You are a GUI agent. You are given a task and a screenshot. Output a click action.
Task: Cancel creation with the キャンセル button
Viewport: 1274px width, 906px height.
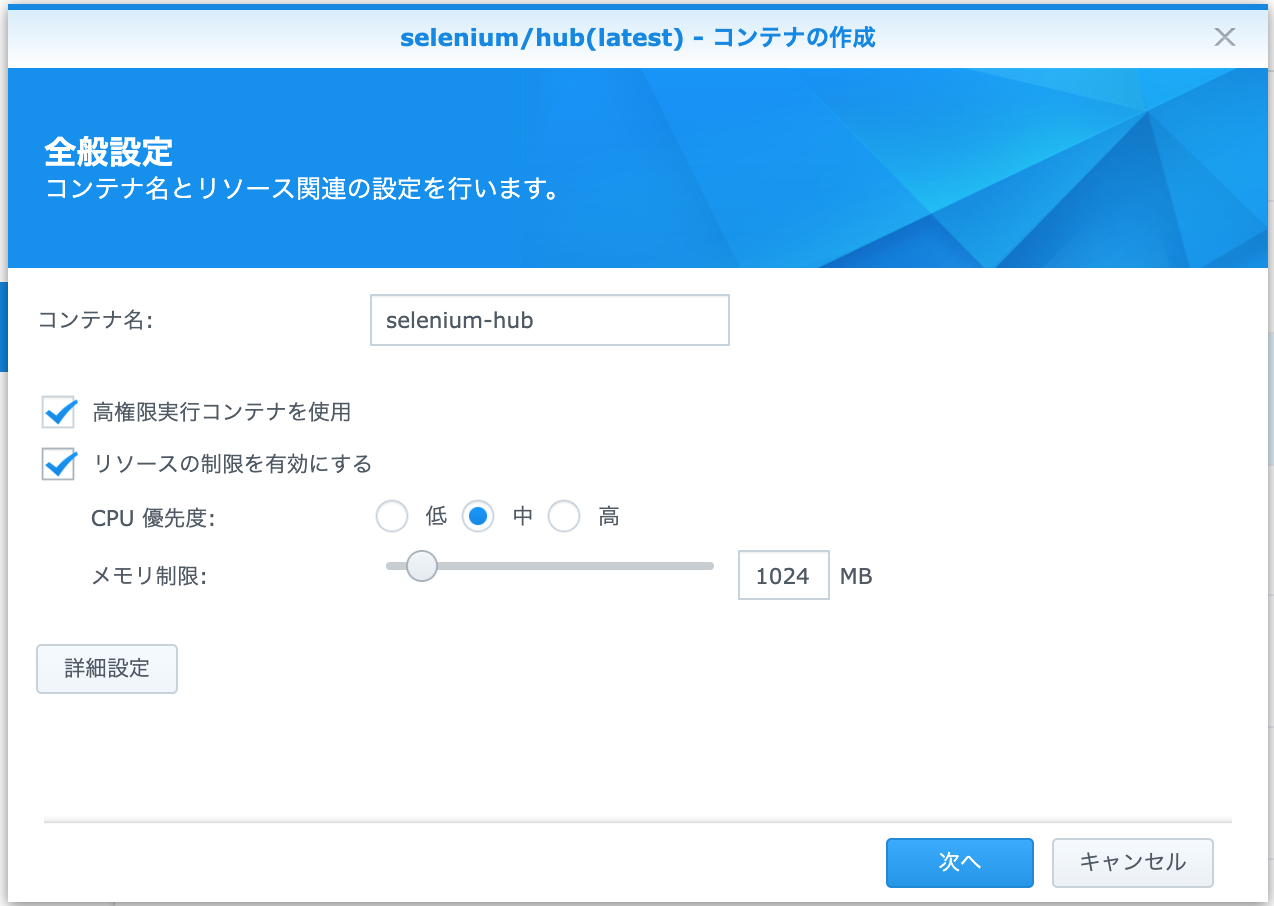[x=1132, y=862]
